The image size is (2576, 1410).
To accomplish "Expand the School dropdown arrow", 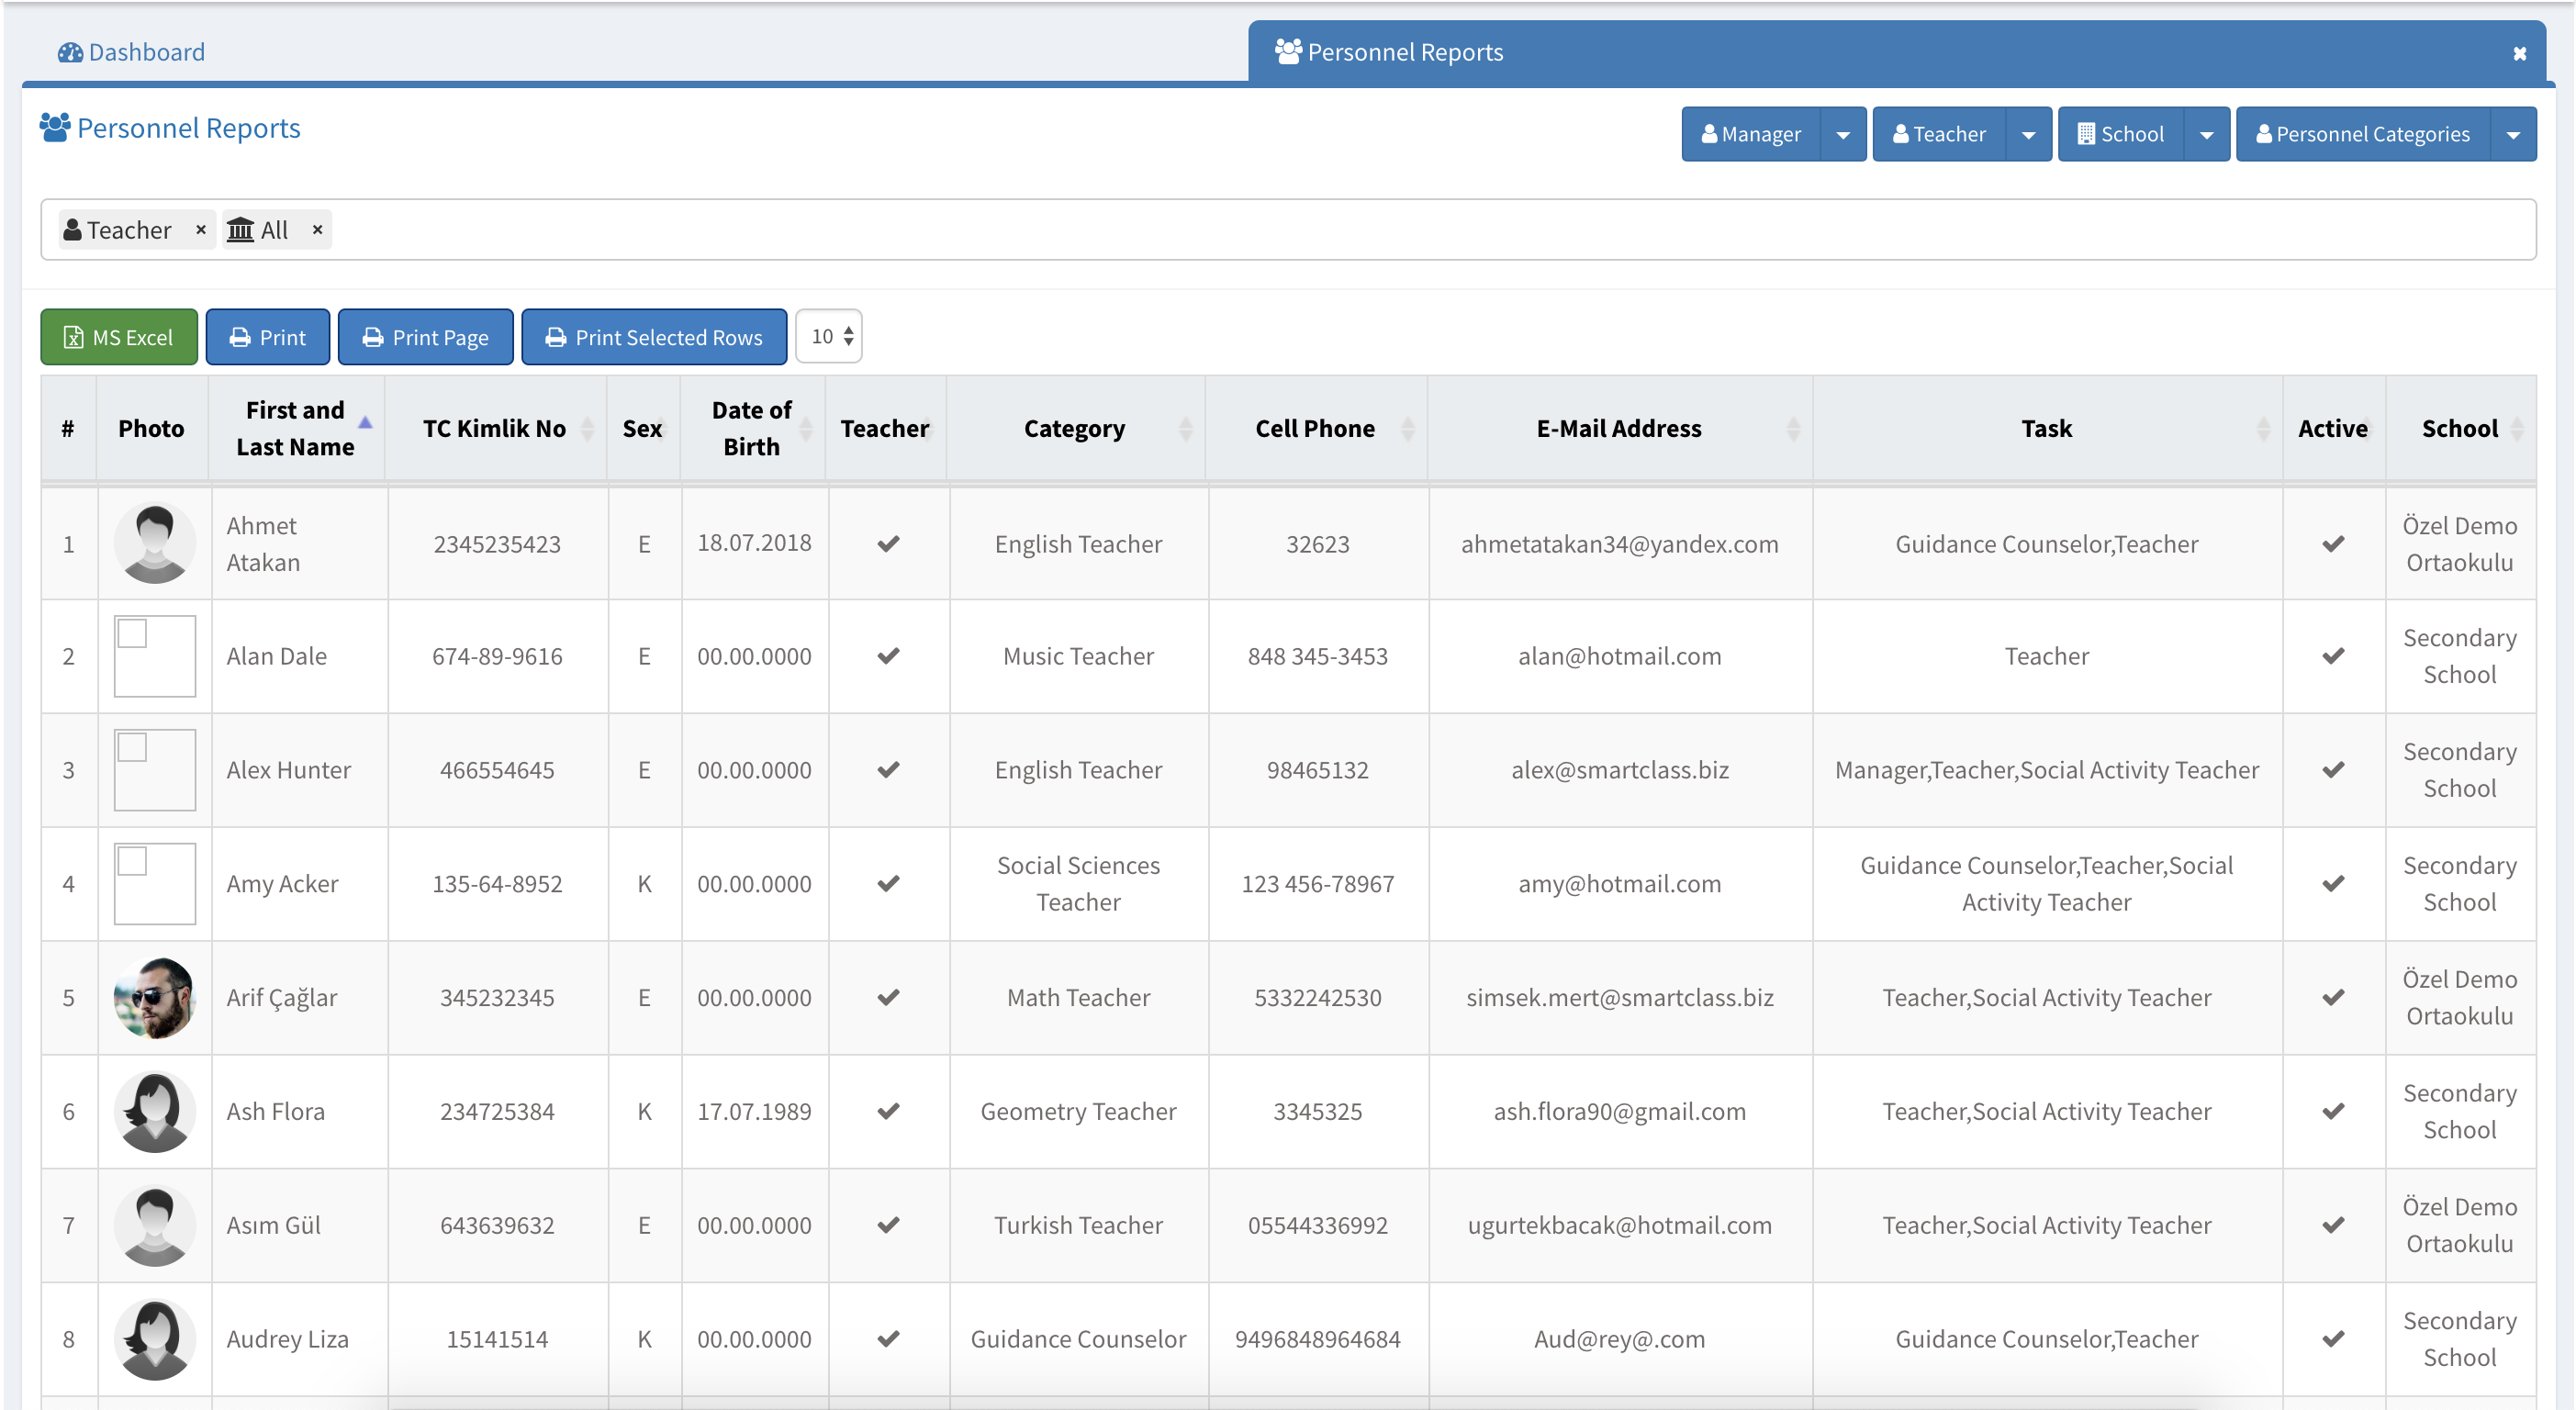I will tap(2206, 135).
